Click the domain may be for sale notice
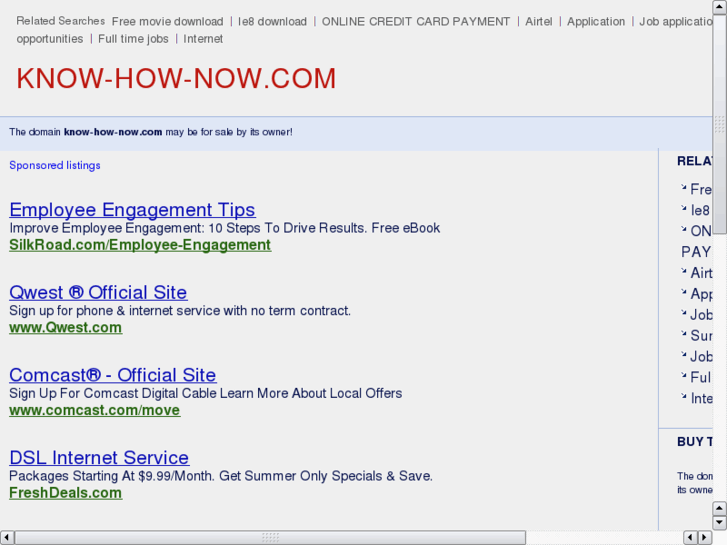Viewport: 727px width, 545px height. coord(151,132)
